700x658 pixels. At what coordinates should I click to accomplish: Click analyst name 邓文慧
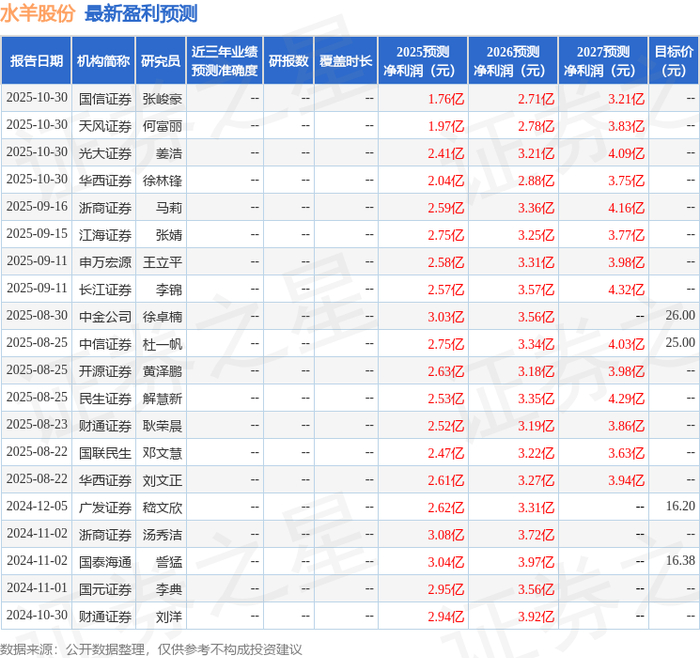[x=162, y=454]
